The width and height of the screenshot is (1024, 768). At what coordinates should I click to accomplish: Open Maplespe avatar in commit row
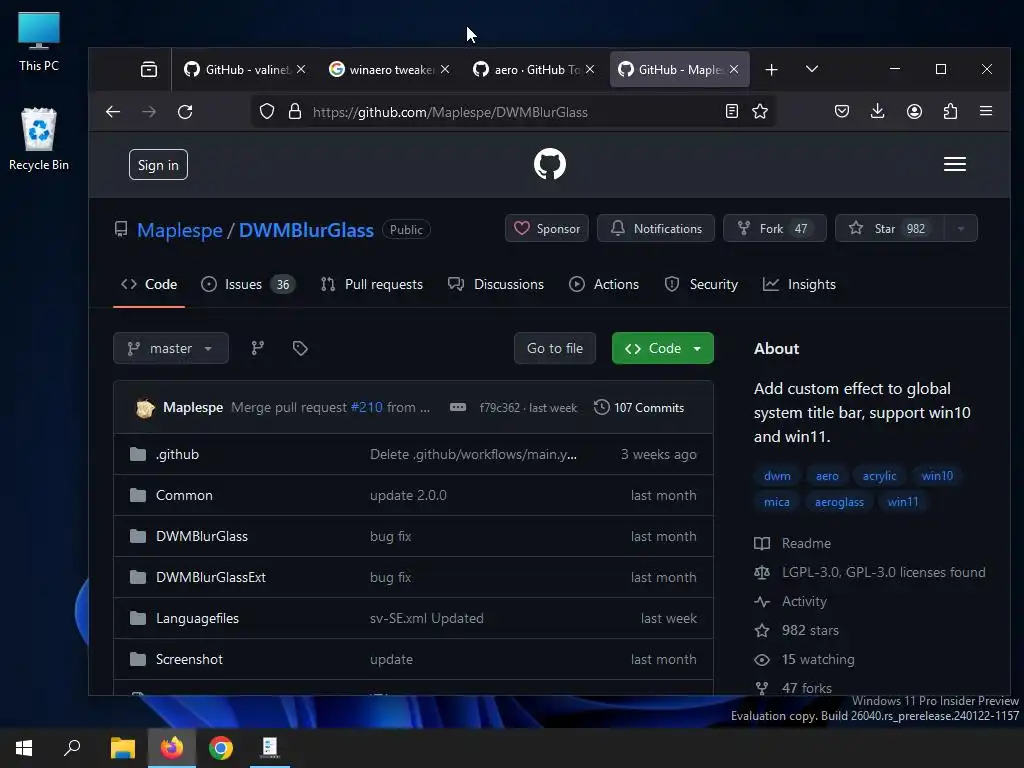(145, 408)
